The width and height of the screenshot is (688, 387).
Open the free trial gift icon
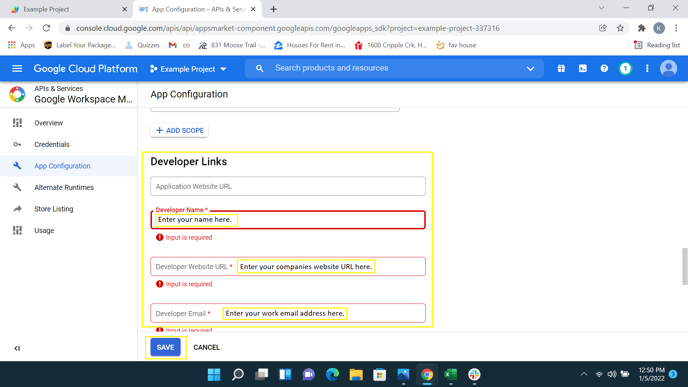561,68
